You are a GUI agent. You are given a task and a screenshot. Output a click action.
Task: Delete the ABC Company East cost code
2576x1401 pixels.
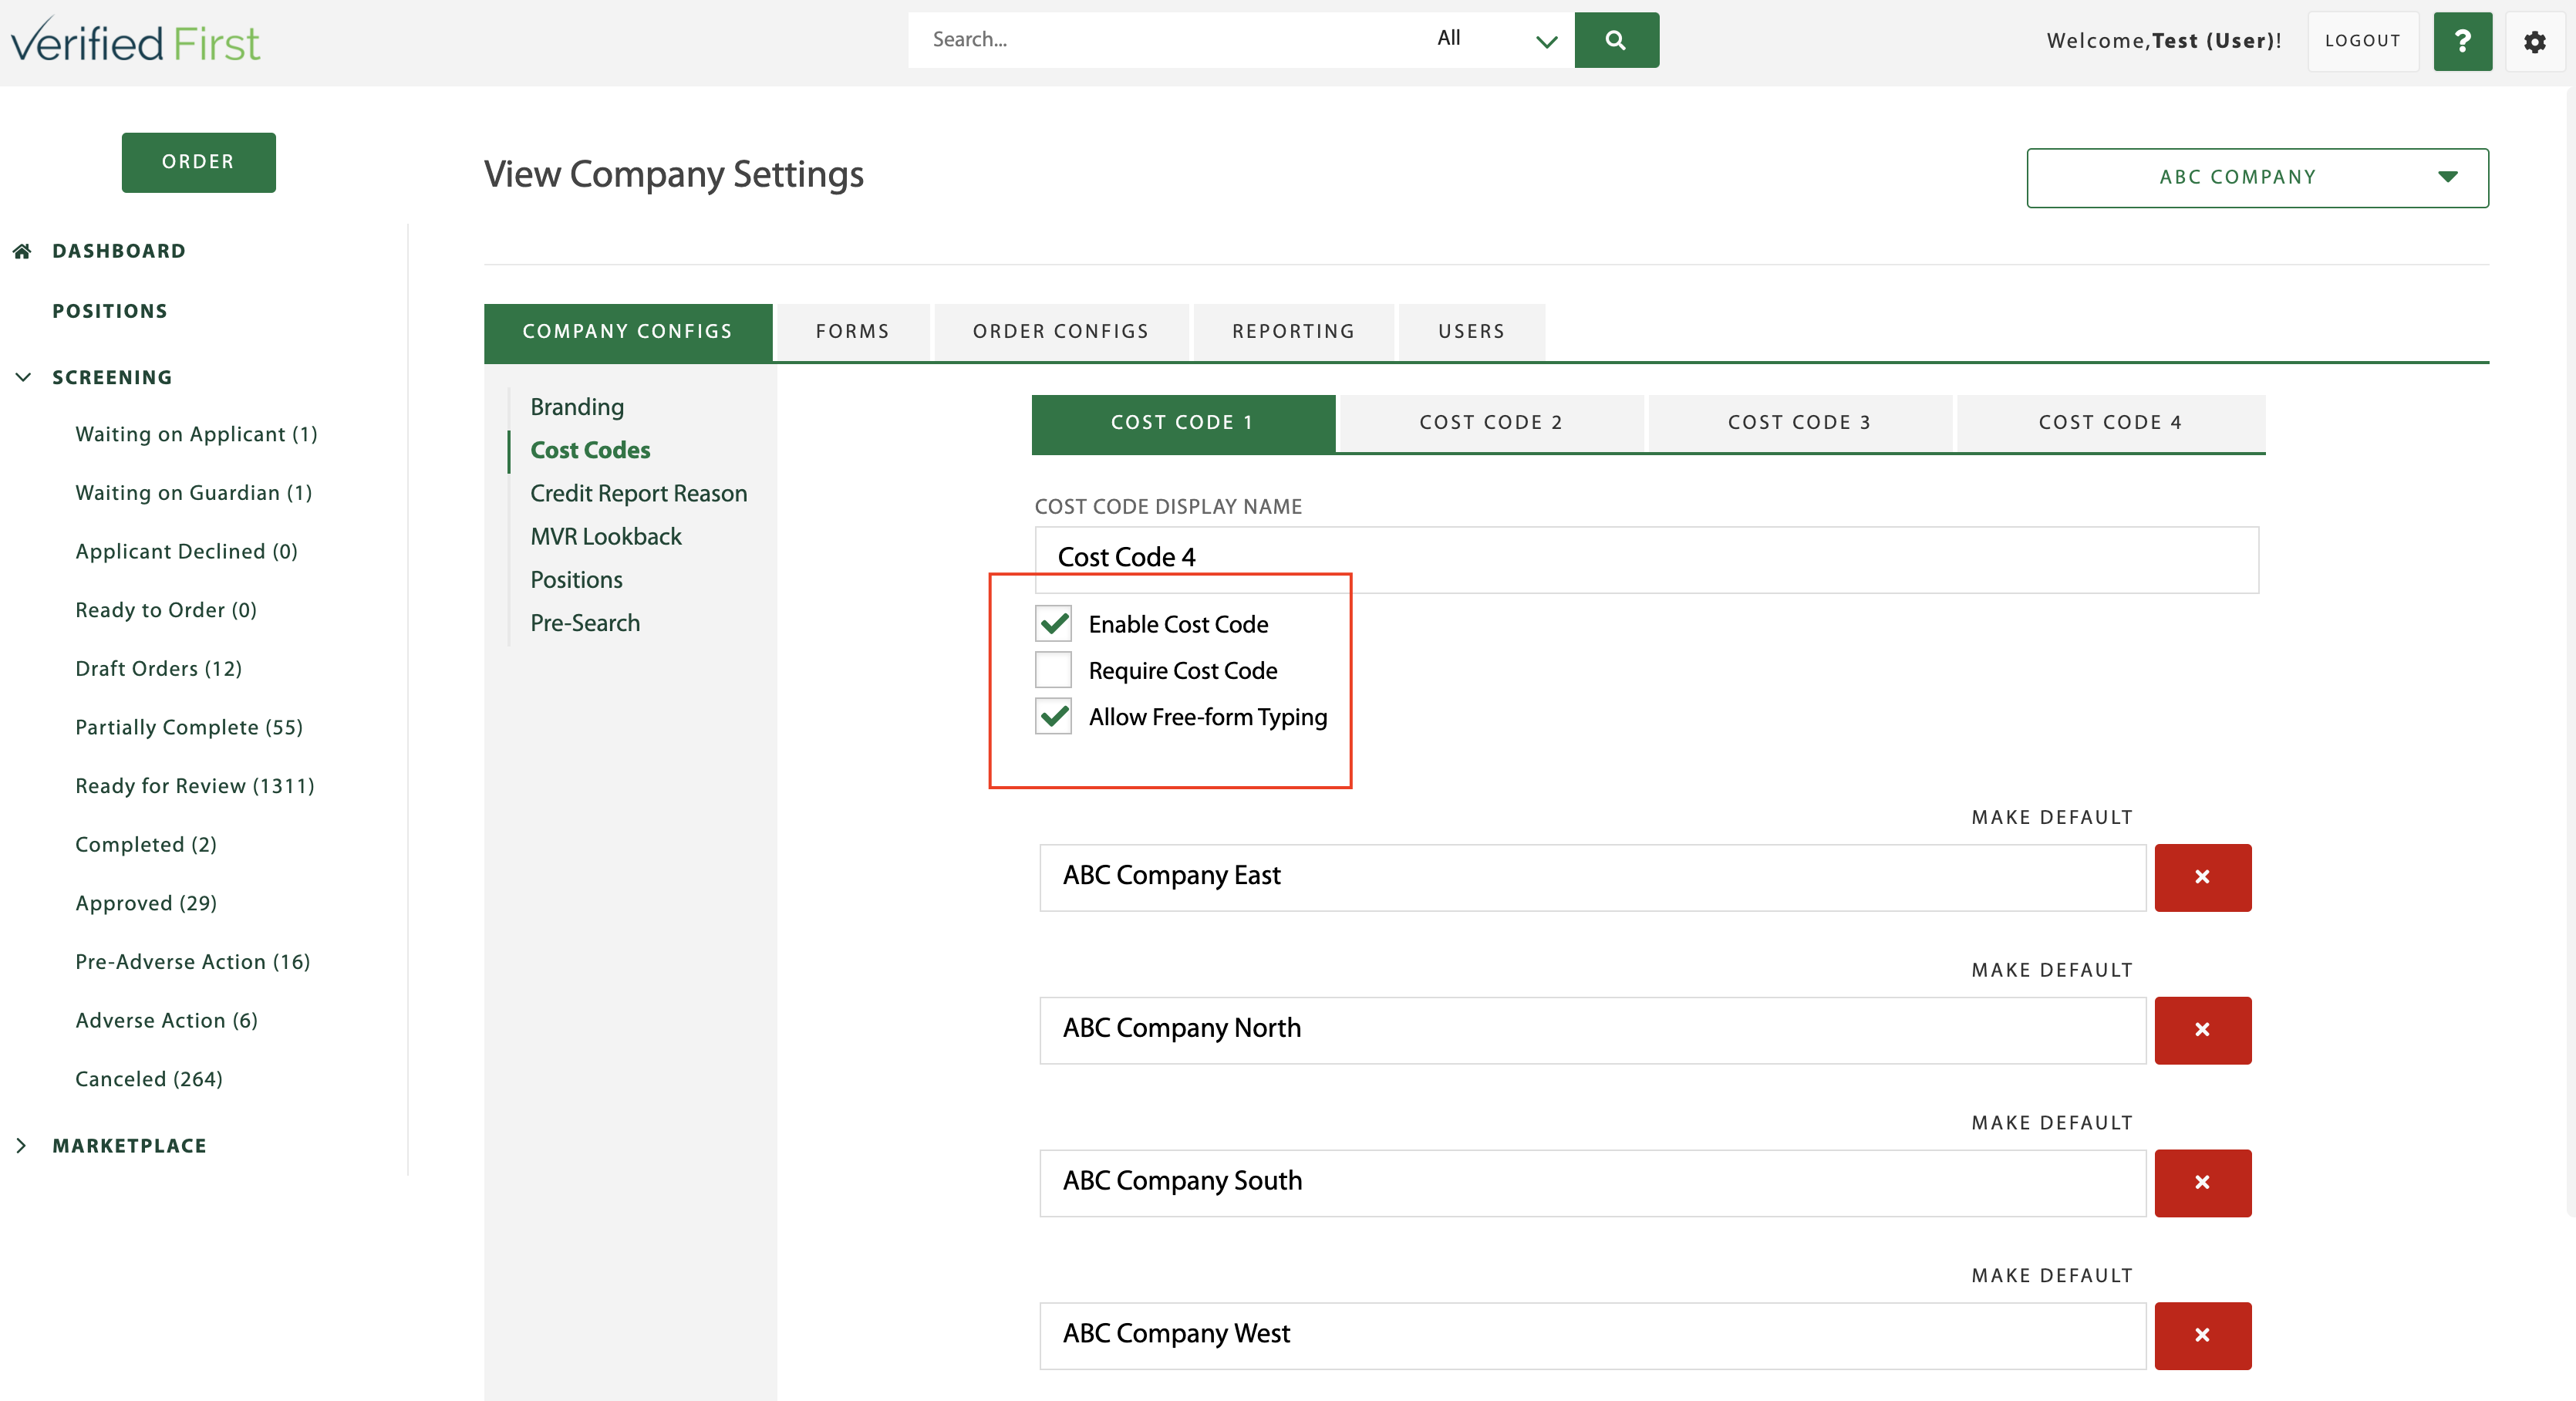pyautogui.click(x=2202, y=877)
